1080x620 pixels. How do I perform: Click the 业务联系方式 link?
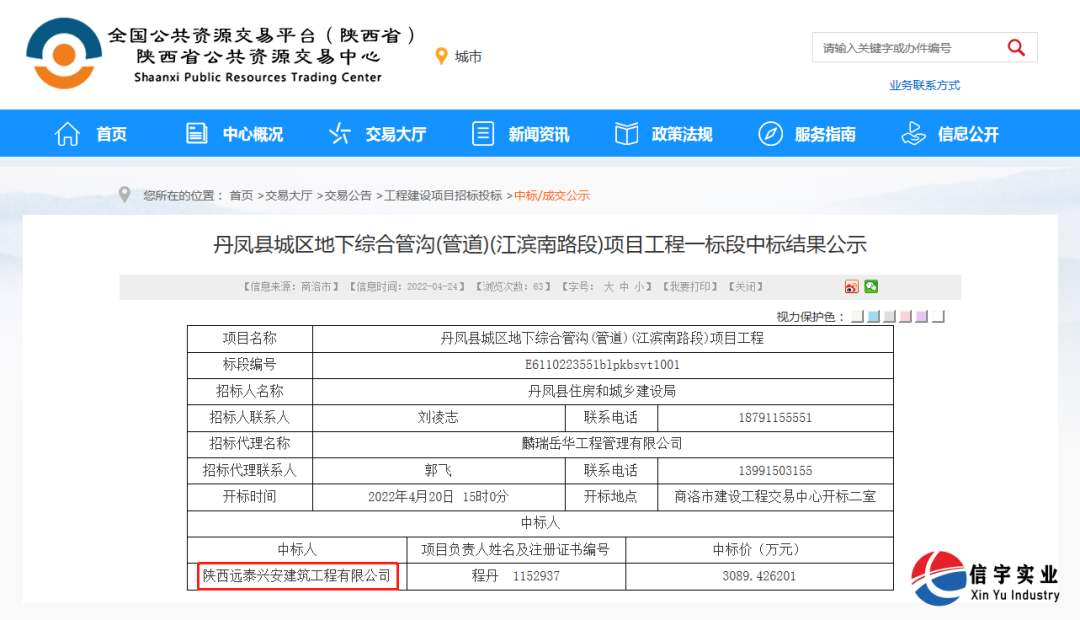click(x=923, y=85)
